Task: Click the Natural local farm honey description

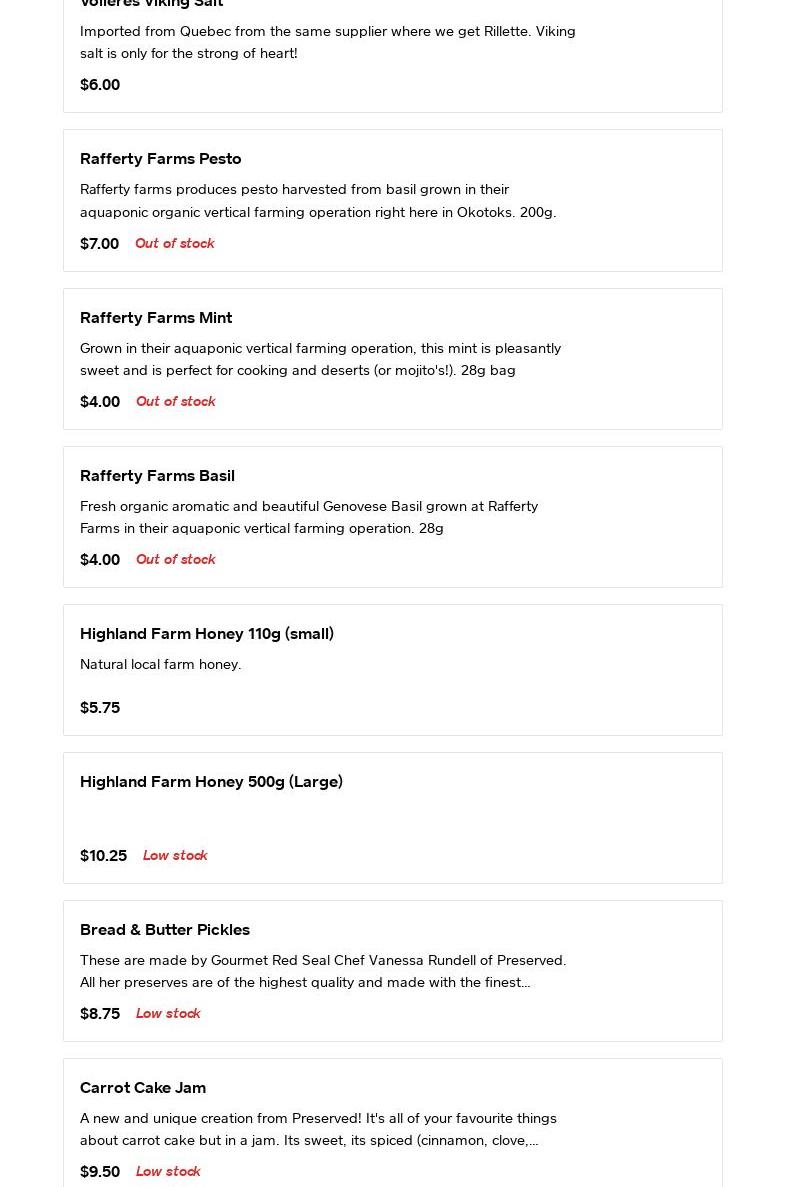Action: pyautogui.click(x=160, y=664)
